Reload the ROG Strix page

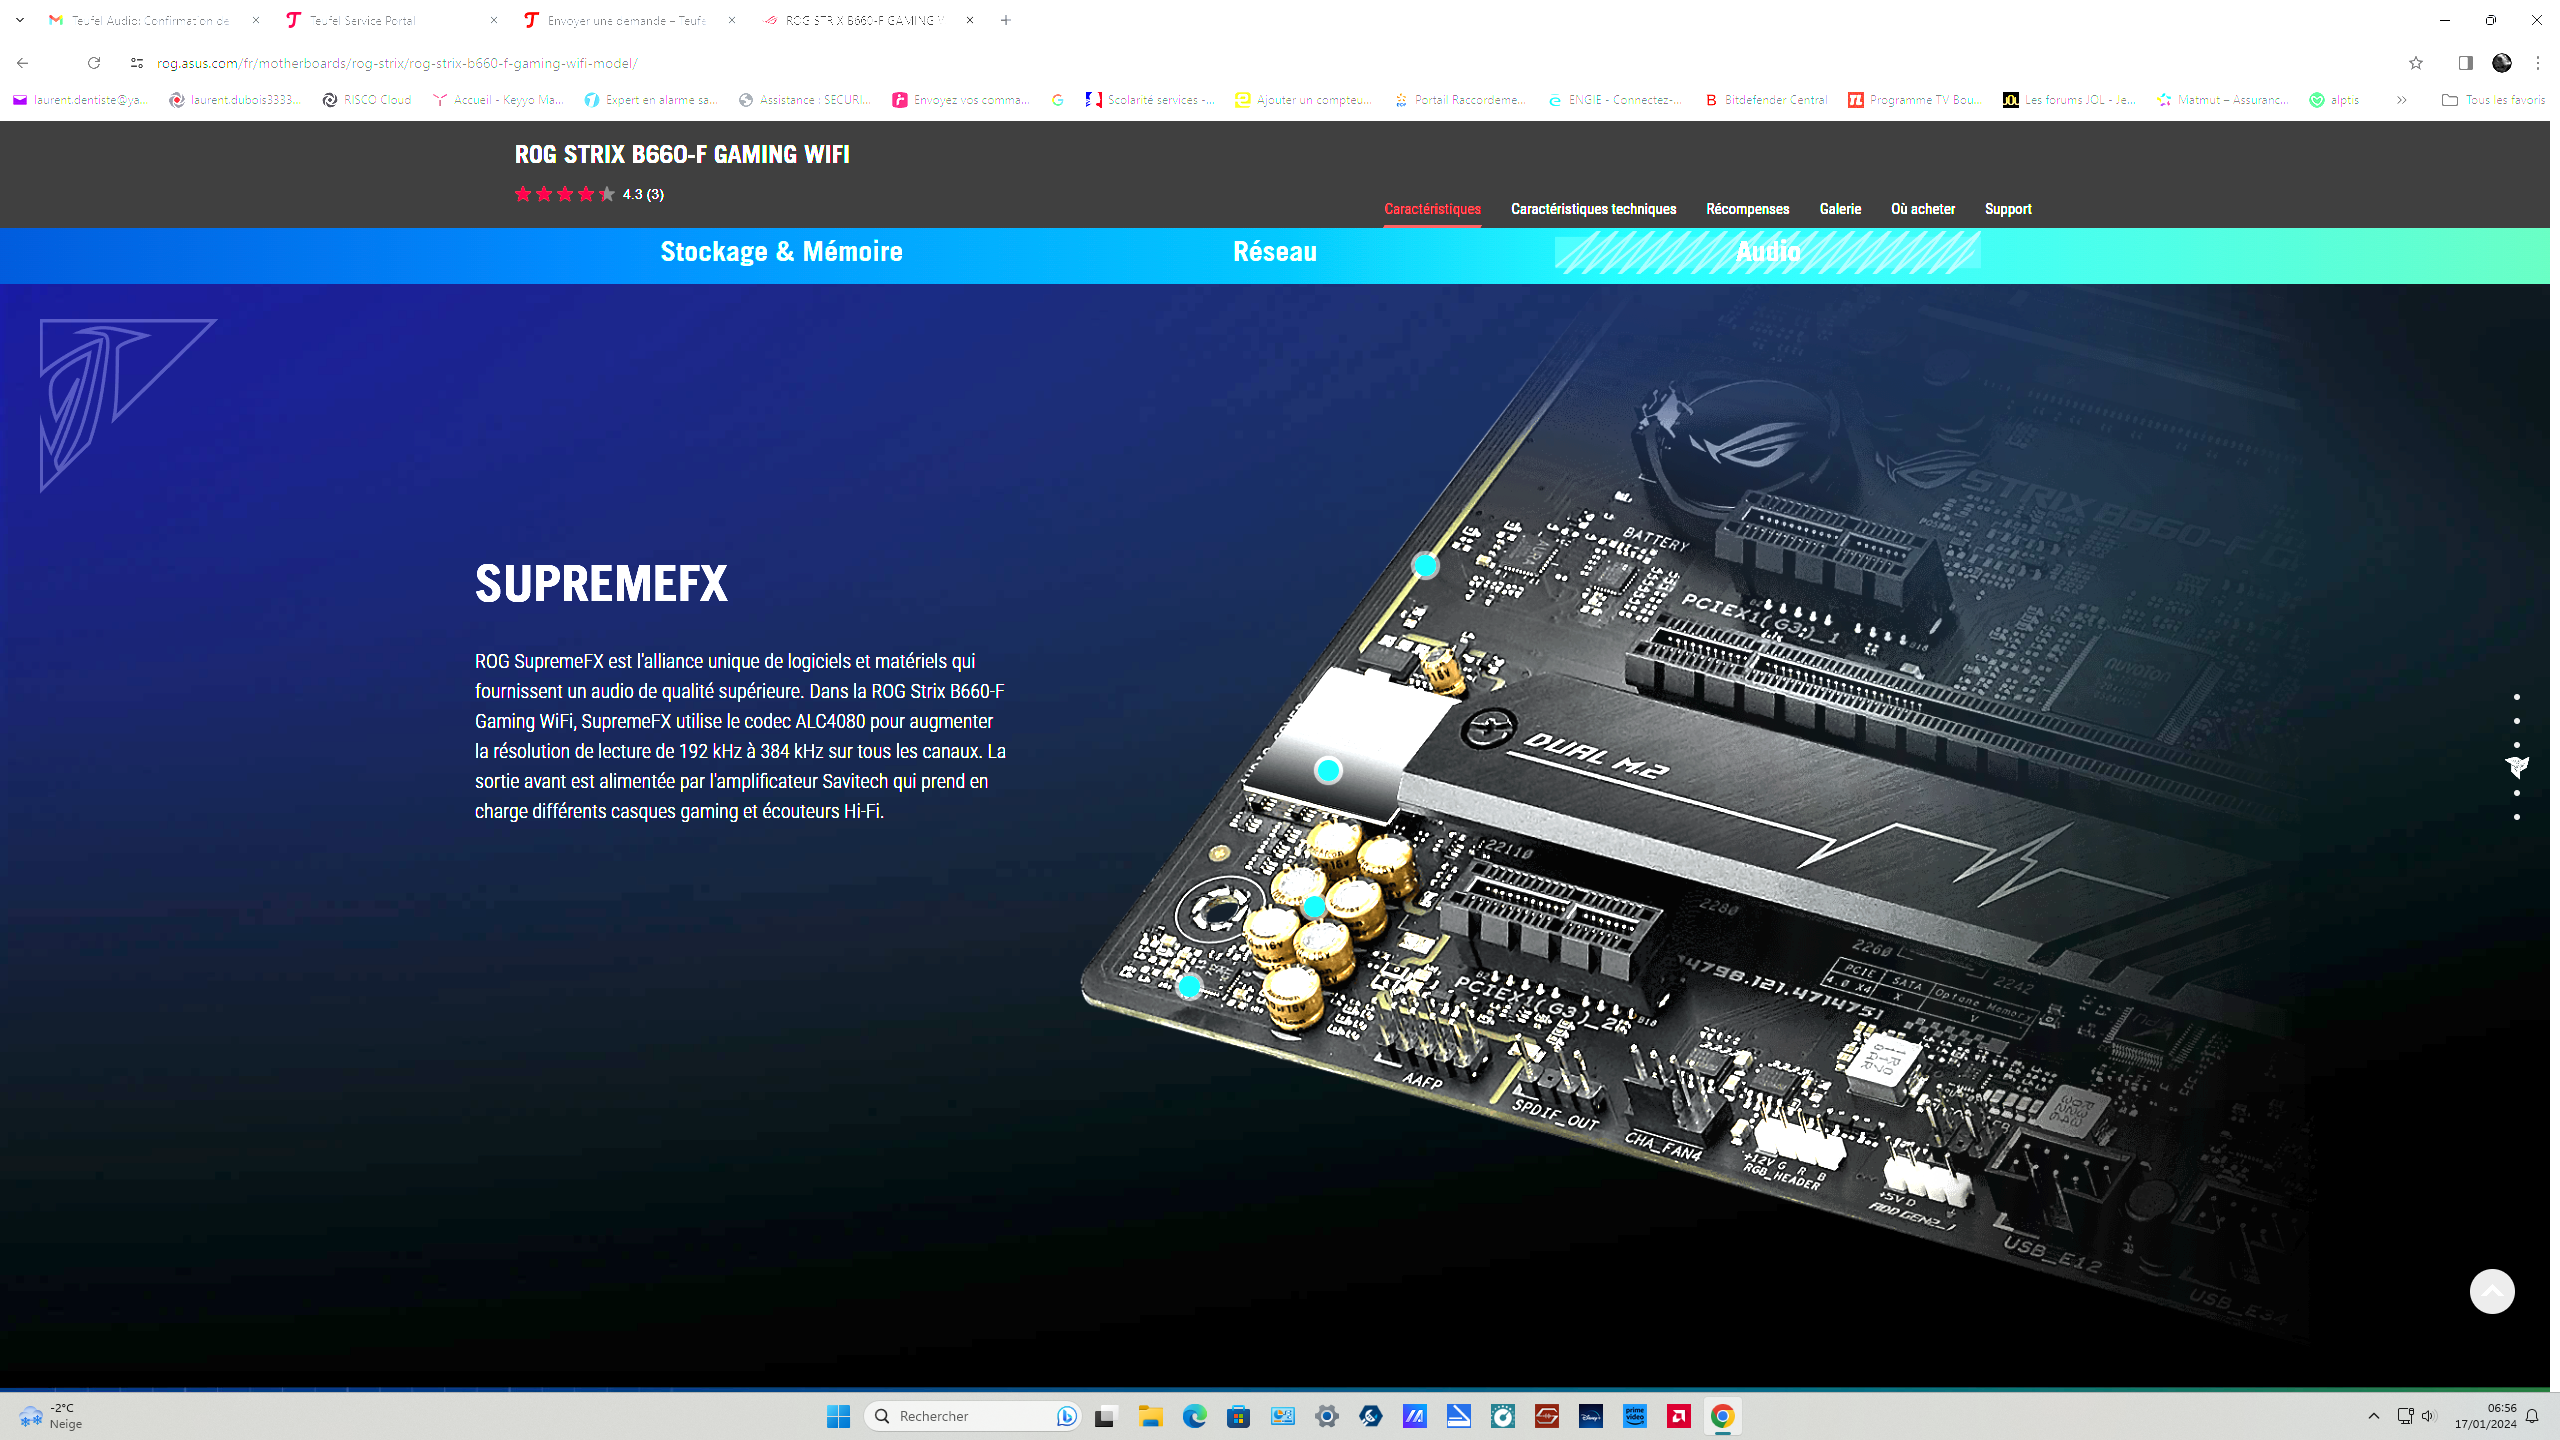tap(94, 63)
